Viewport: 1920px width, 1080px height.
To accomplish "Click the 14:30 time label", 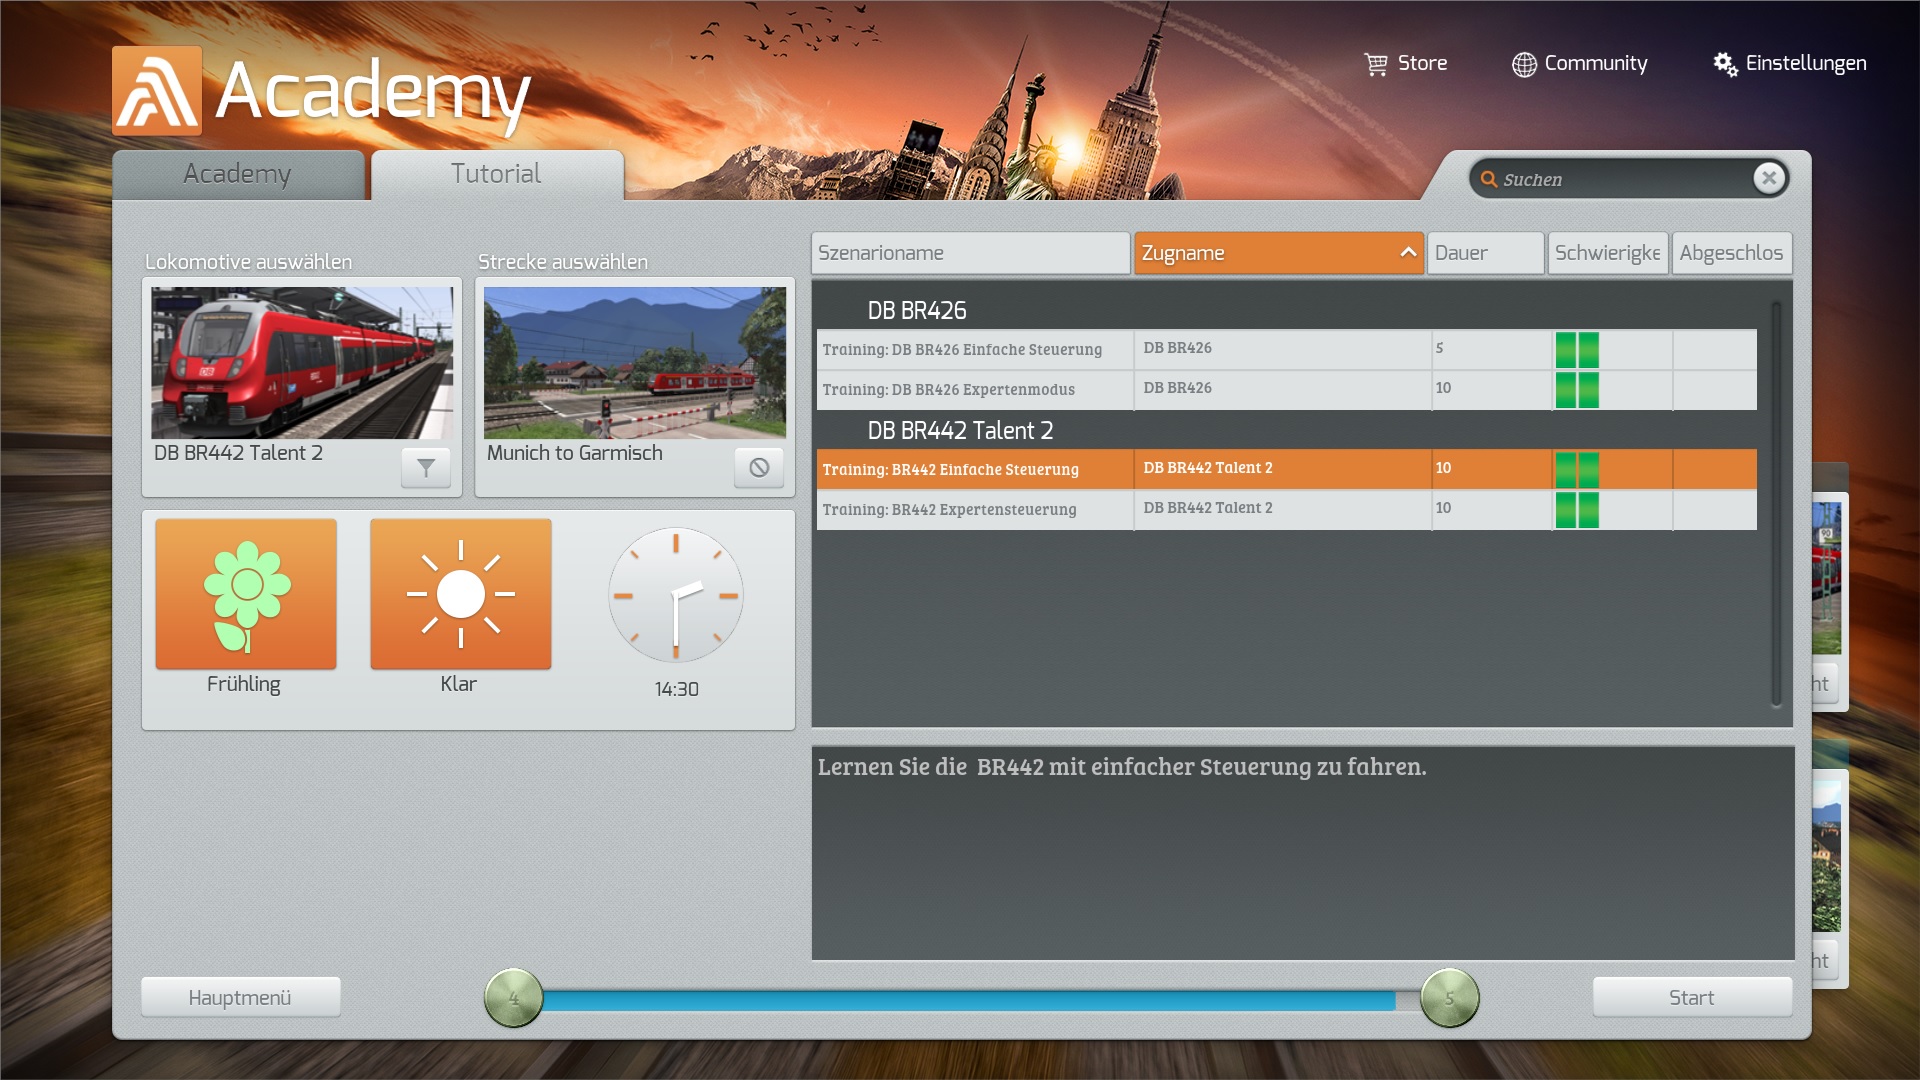I will [677, 689].
